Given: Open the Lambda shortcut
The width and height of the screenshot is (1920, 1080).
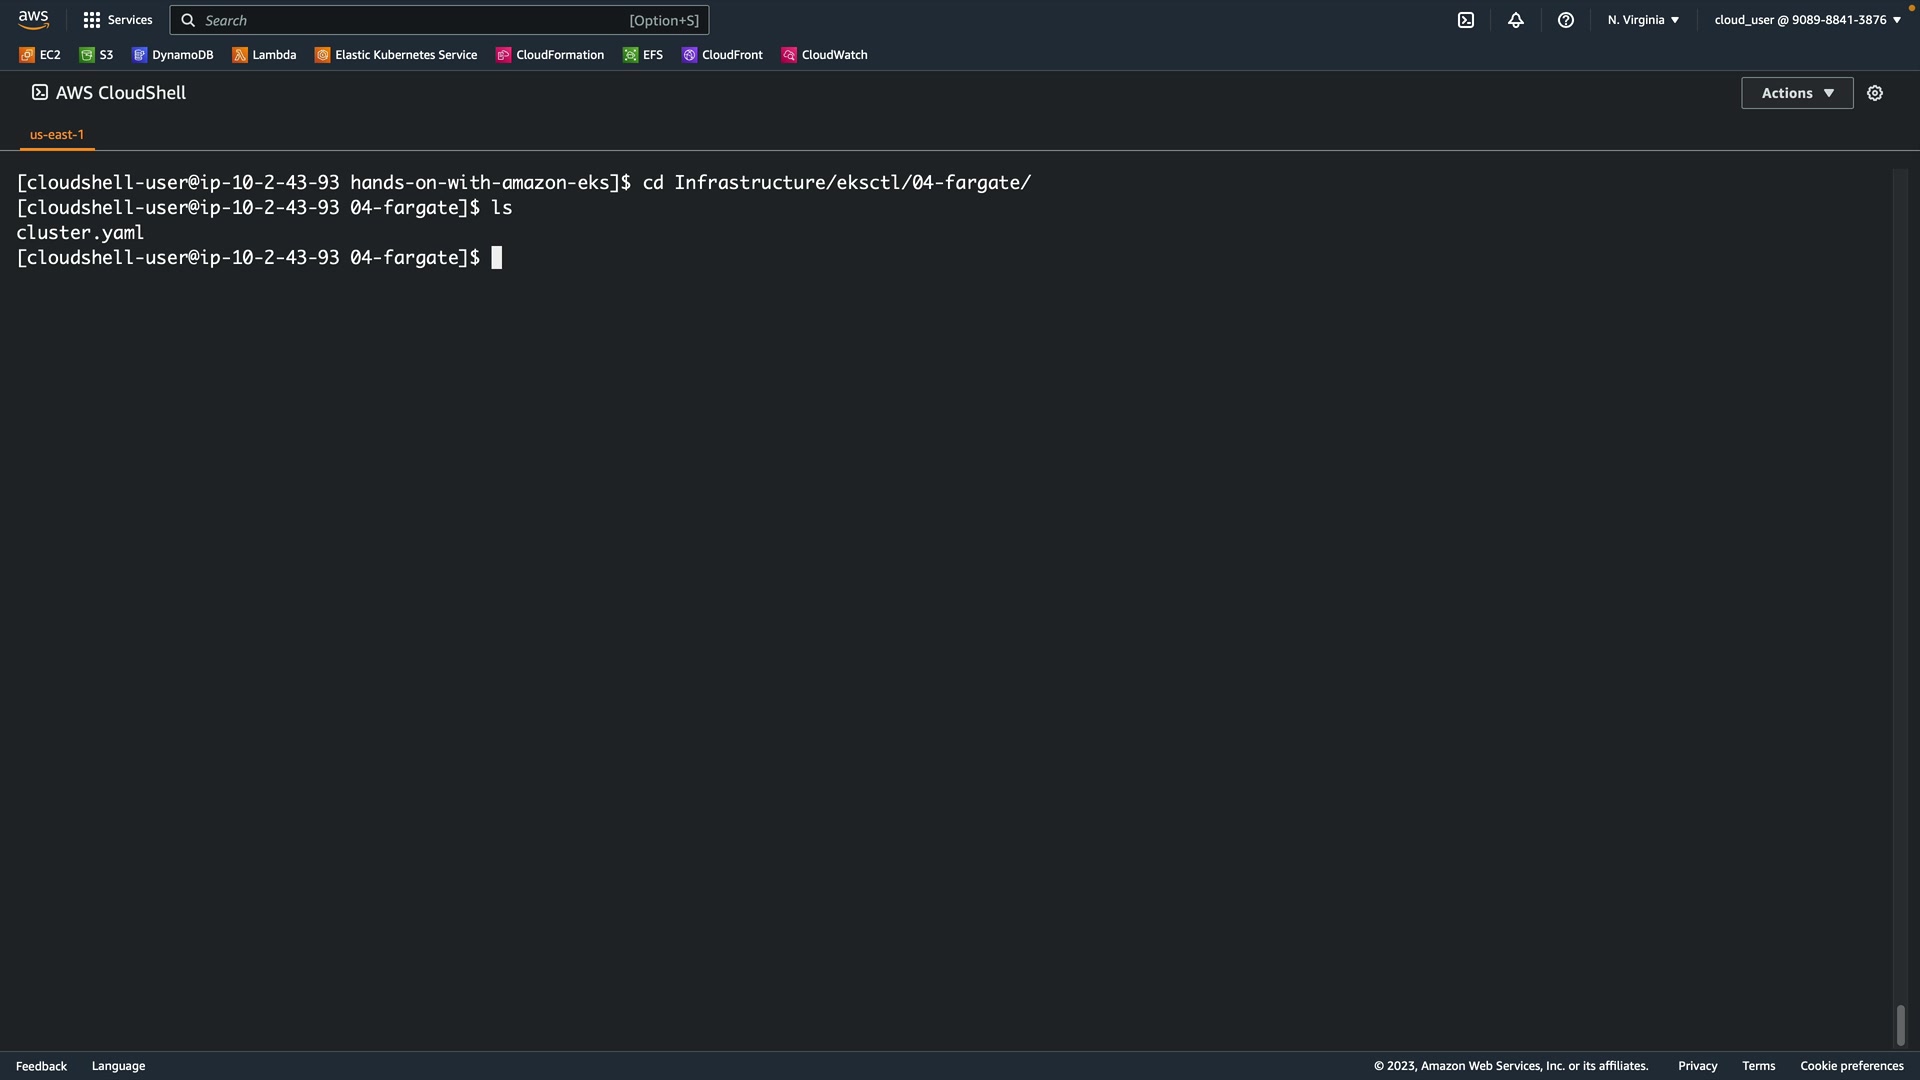Looking at the screenshot, I should tap(264, 55).
